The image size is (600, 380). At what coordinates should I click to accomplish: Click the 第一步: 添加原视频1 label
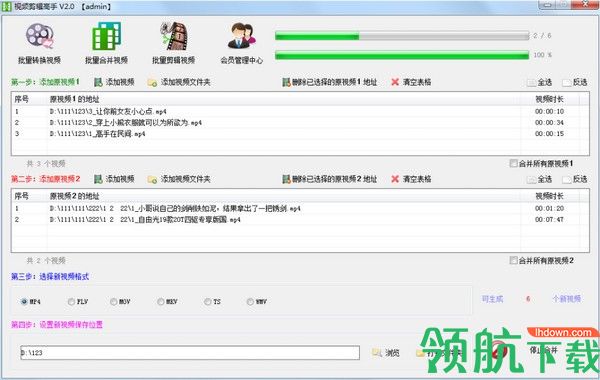click(x=46, y=82)
